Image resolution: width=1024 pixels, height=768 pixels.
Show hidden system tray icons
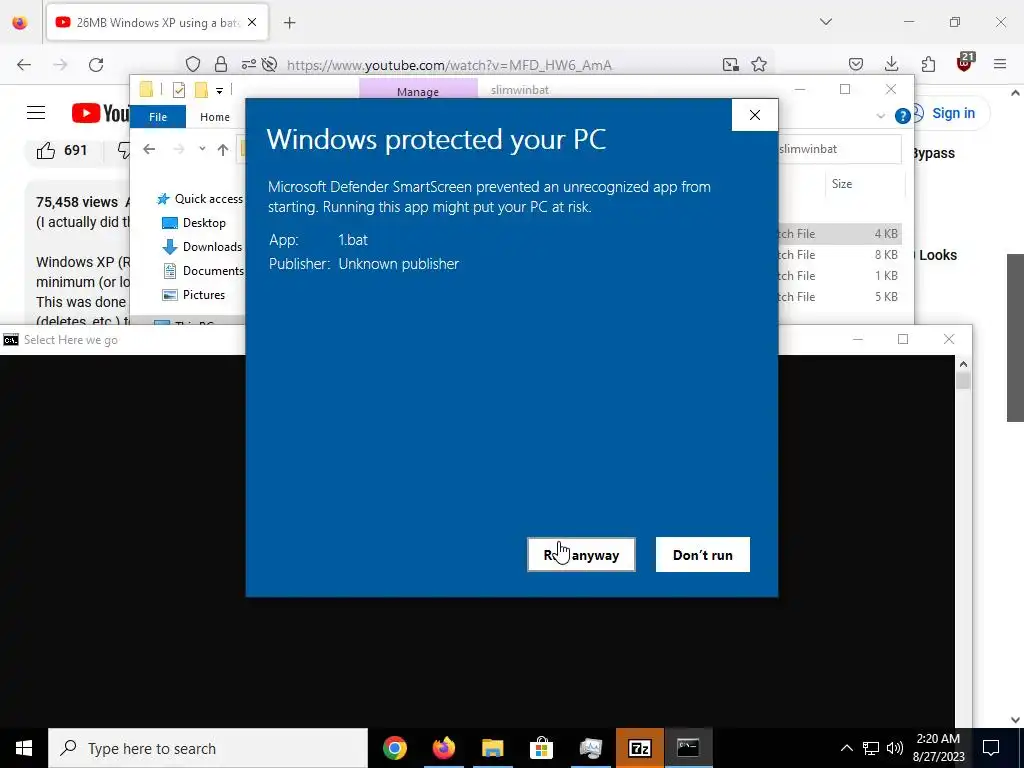(846, 748)
